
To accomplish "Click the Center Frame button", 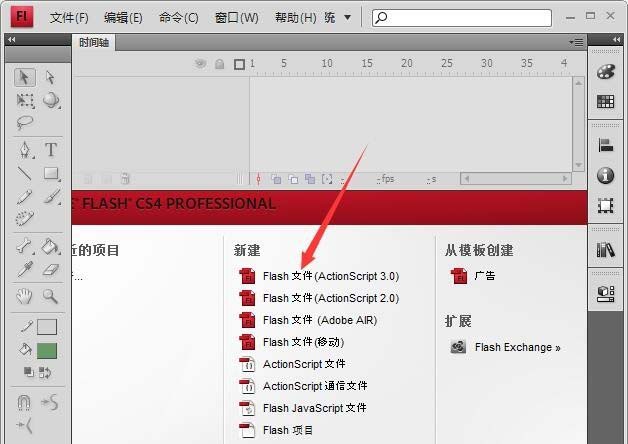I will click(258, 179).
